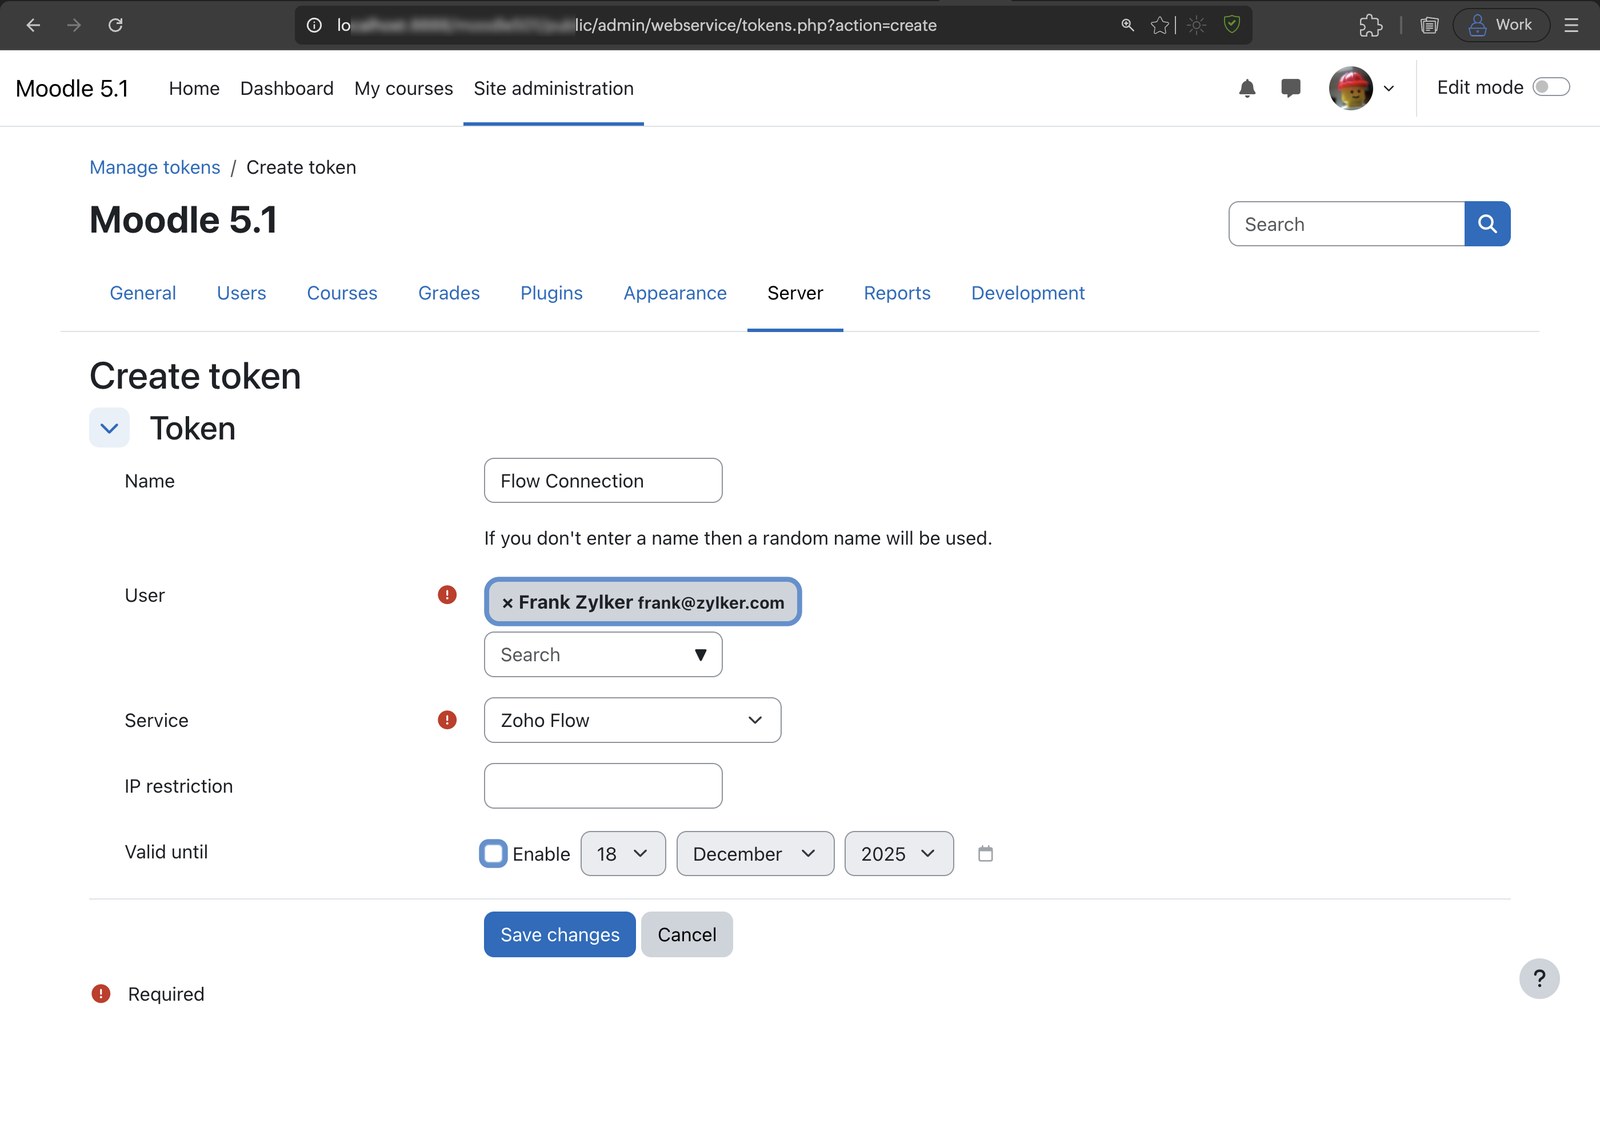Enable the Valid until checkbox
The image size is (1600, 1143).
coord(493,854)
